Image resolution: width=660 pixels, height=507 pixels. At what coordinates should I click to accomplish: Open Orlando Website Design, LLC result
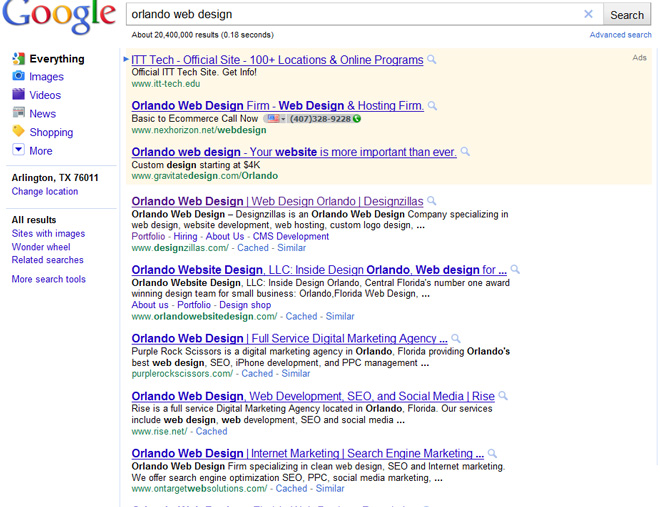click(x=319, y=270)
